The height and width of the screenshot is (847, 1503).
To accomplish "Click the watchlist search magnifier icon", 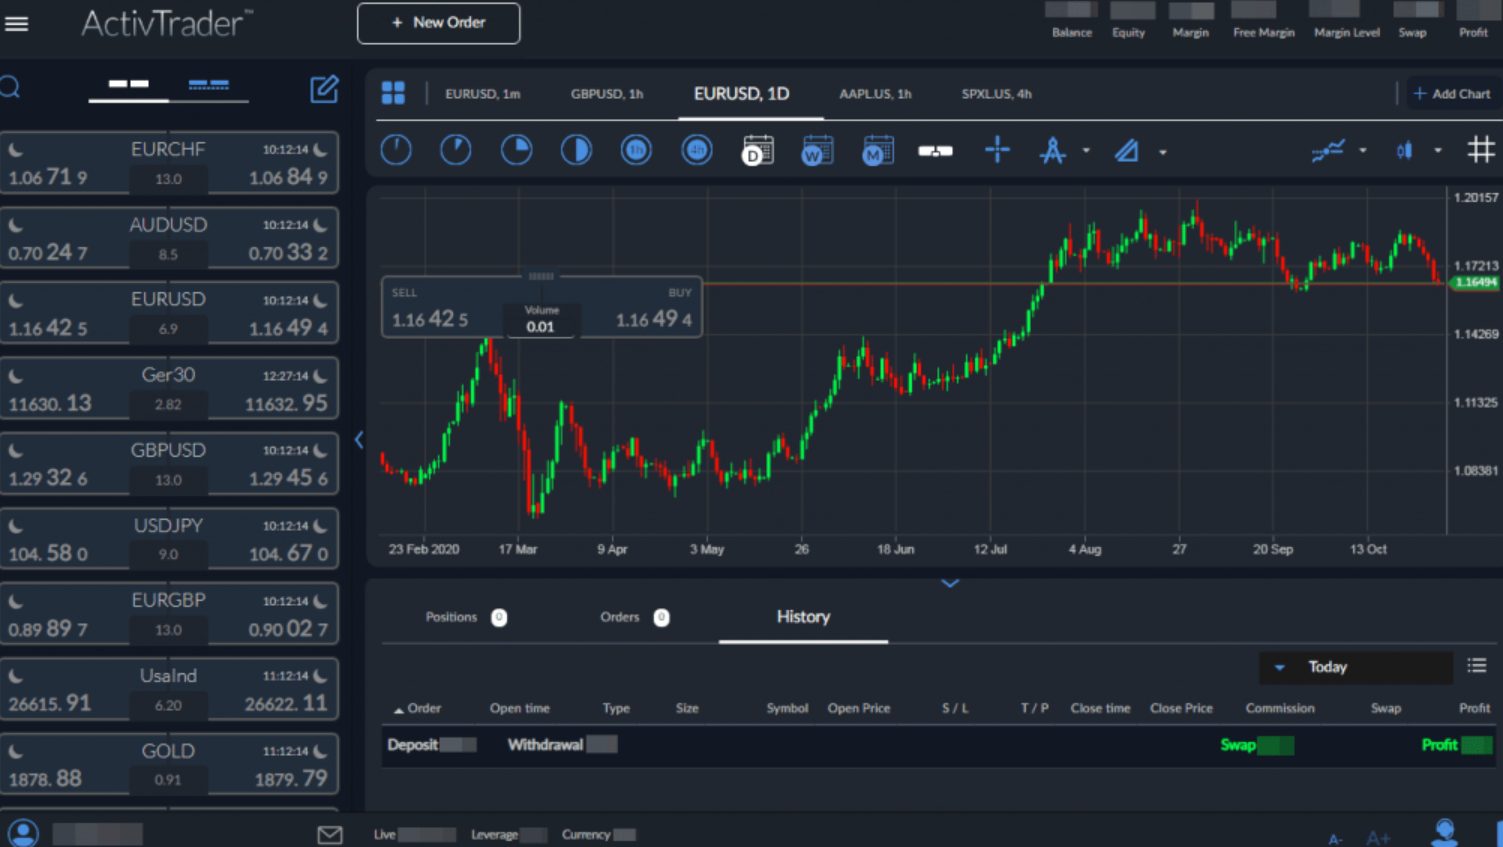I will pyautogui.click(x=10, y=88).
